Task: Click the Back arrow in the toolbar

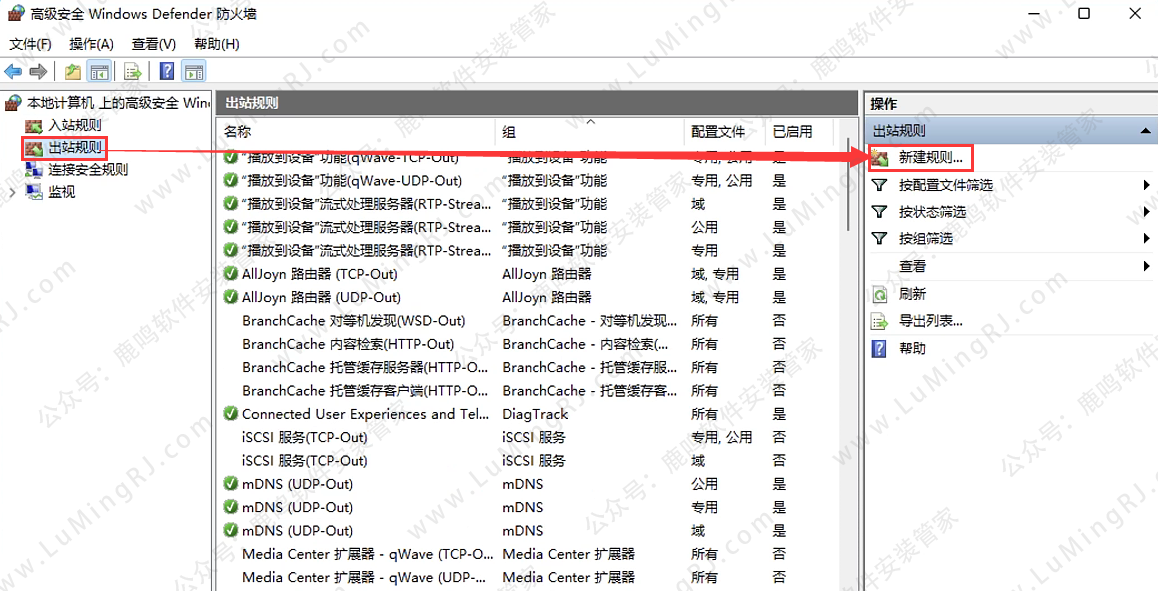Action: click(x=13, y=71)
